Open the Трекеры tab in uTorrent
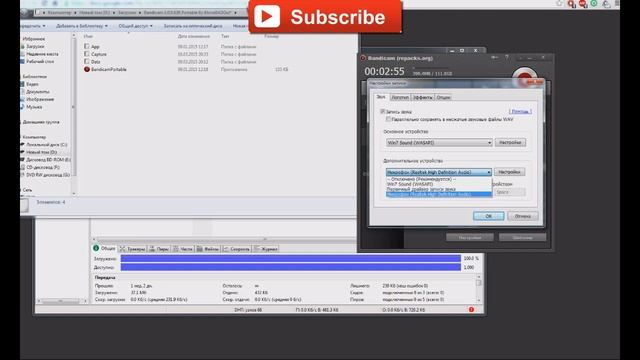The image size is (640, 360). pyautogui.click(x=132, y=249)
